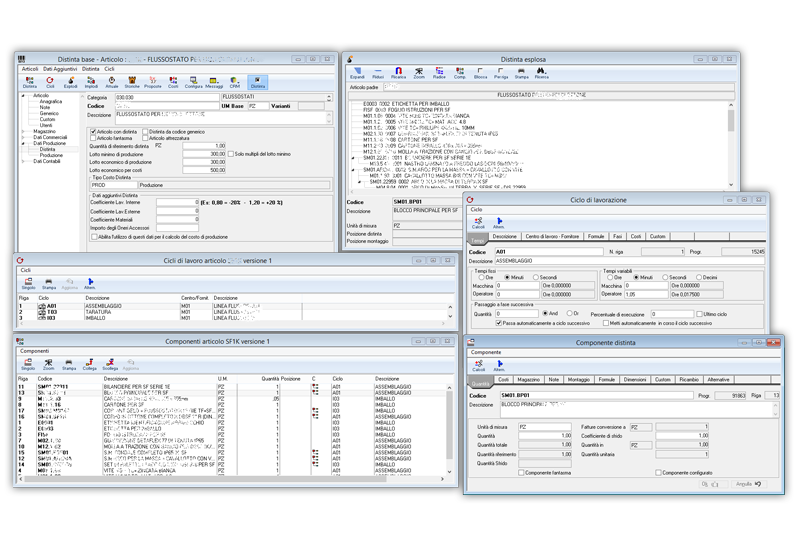Switch to Magazzino tab in Componente distinta
The image size is (800, 542).
coord(528,380)
